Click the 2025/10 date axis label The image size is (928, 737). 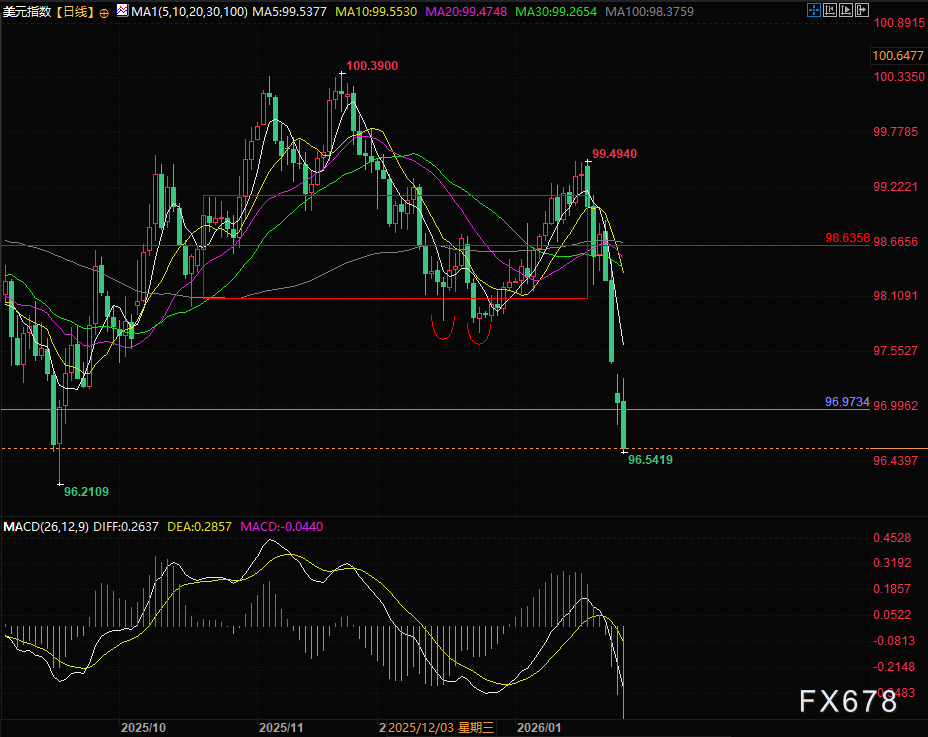pos(141,726)
